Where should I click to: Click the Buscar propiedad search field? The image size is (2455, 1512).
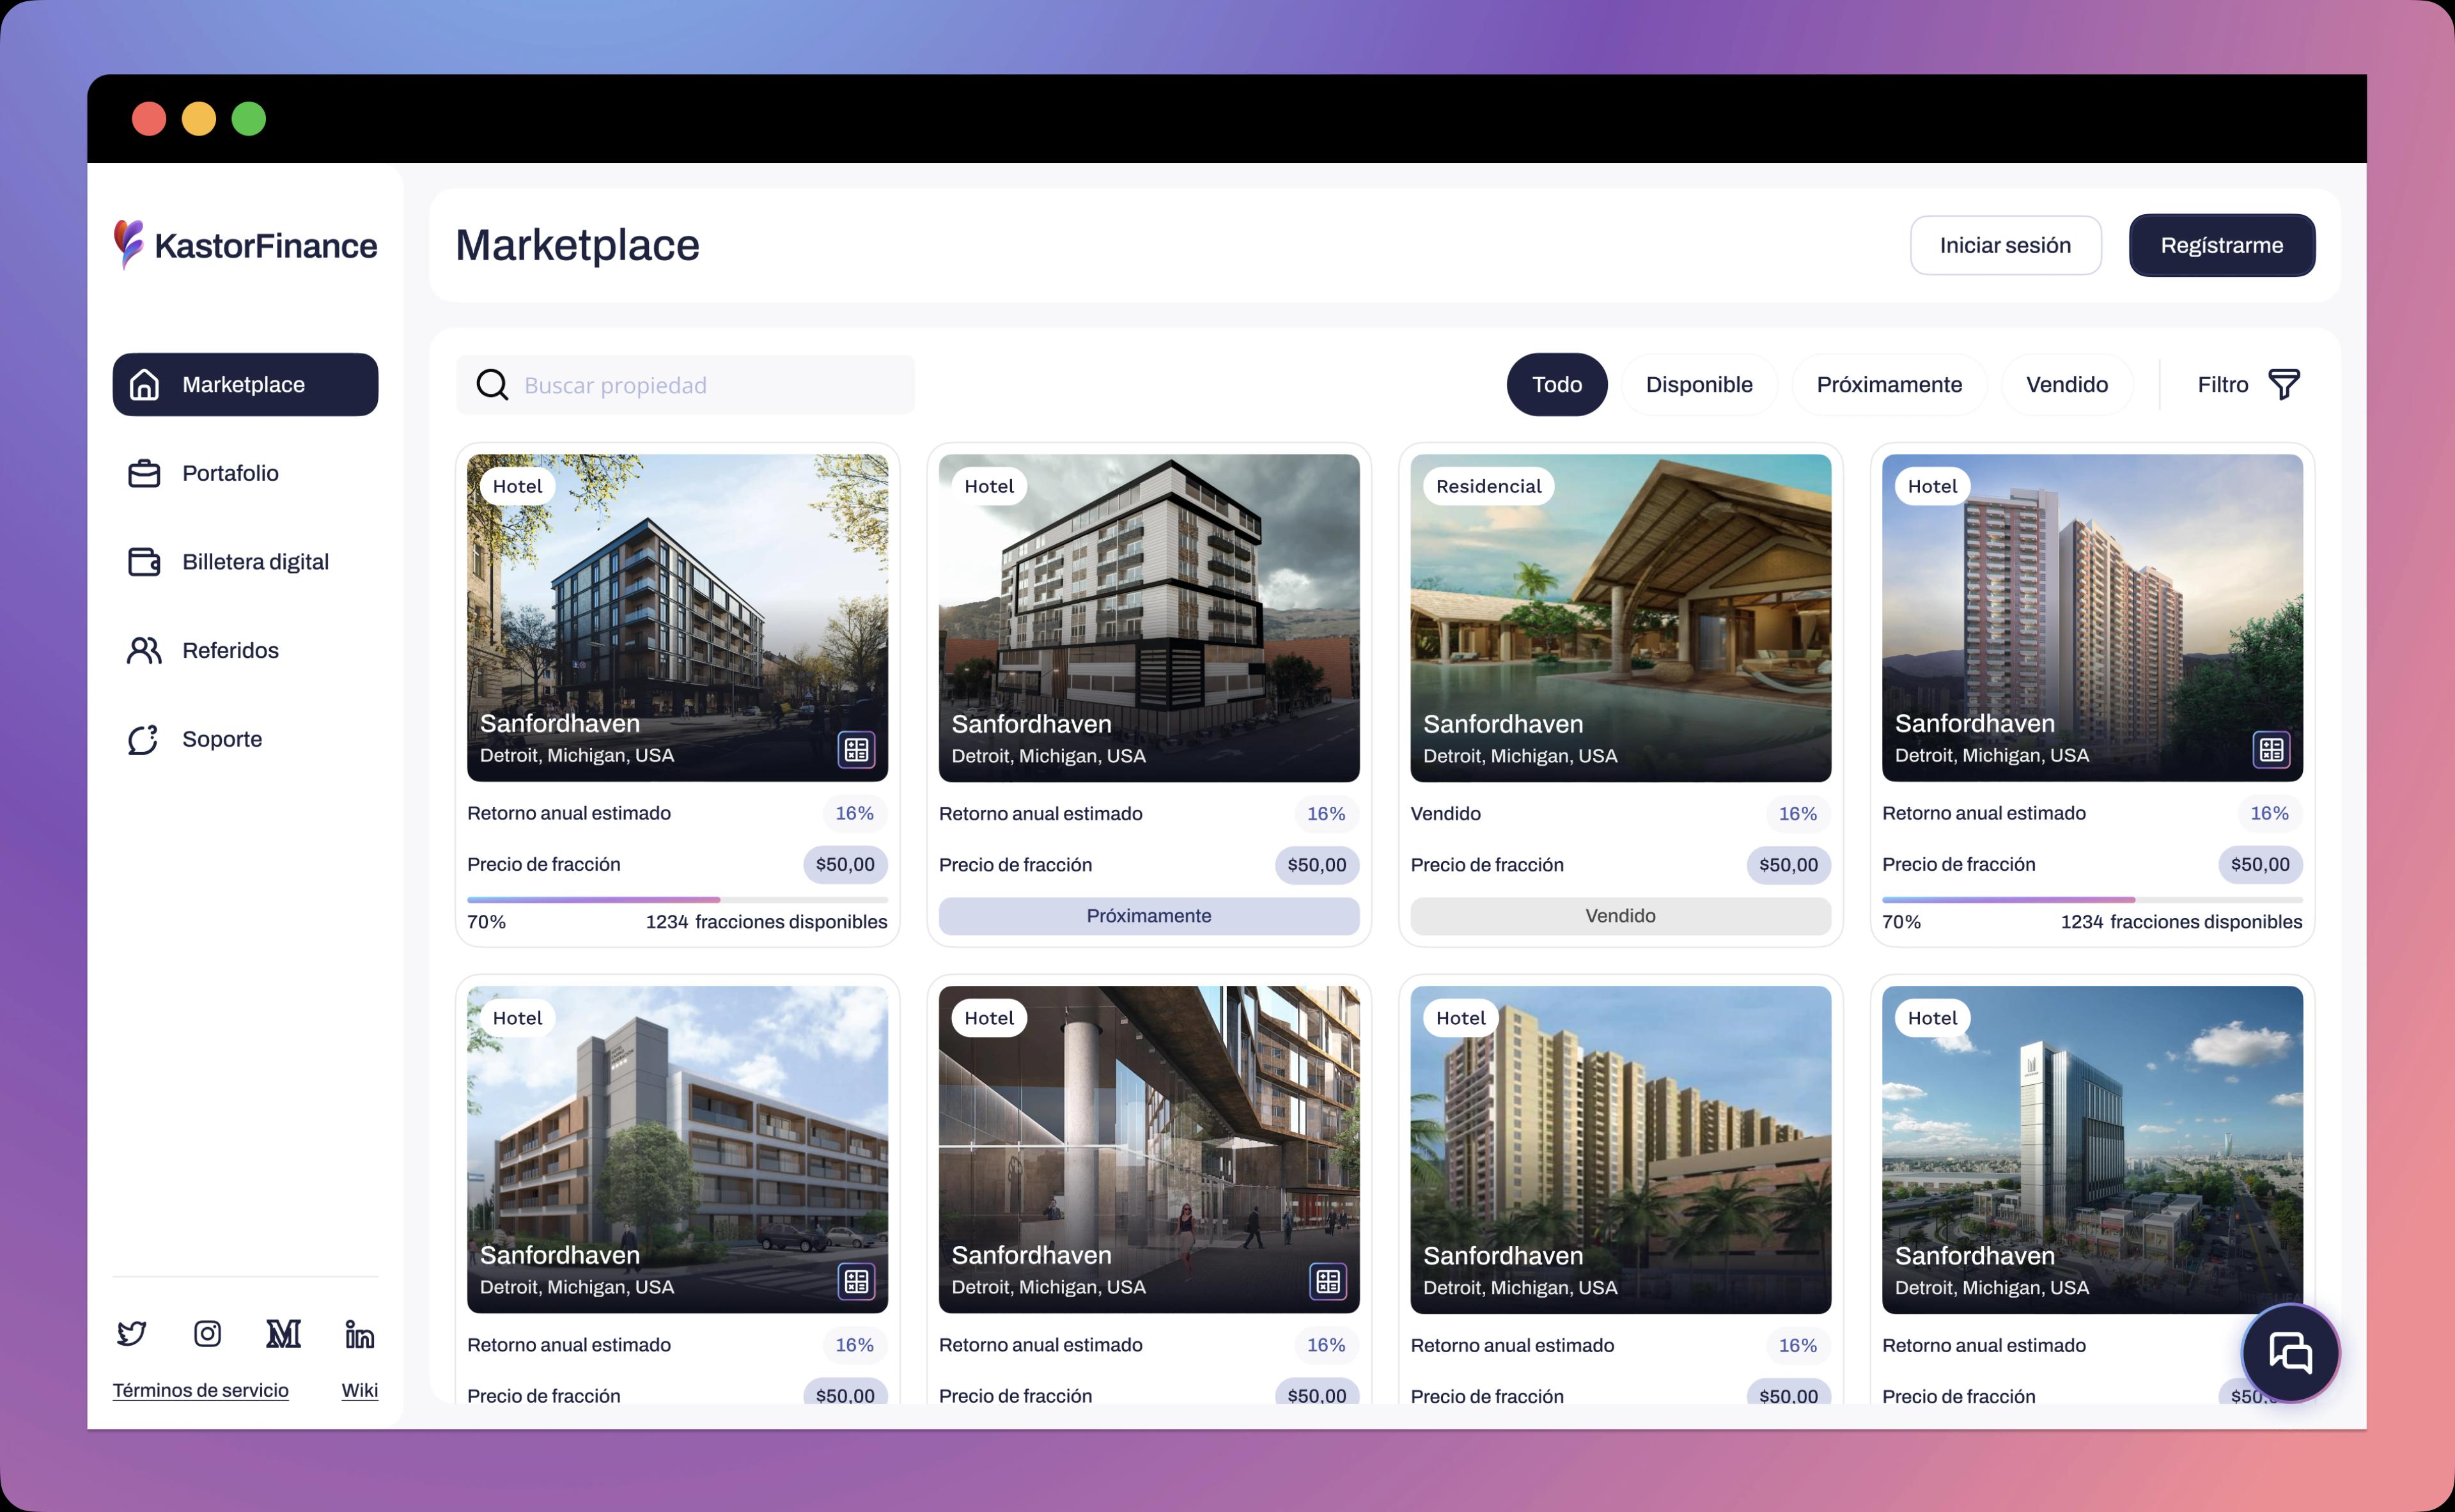click(685, 385)
